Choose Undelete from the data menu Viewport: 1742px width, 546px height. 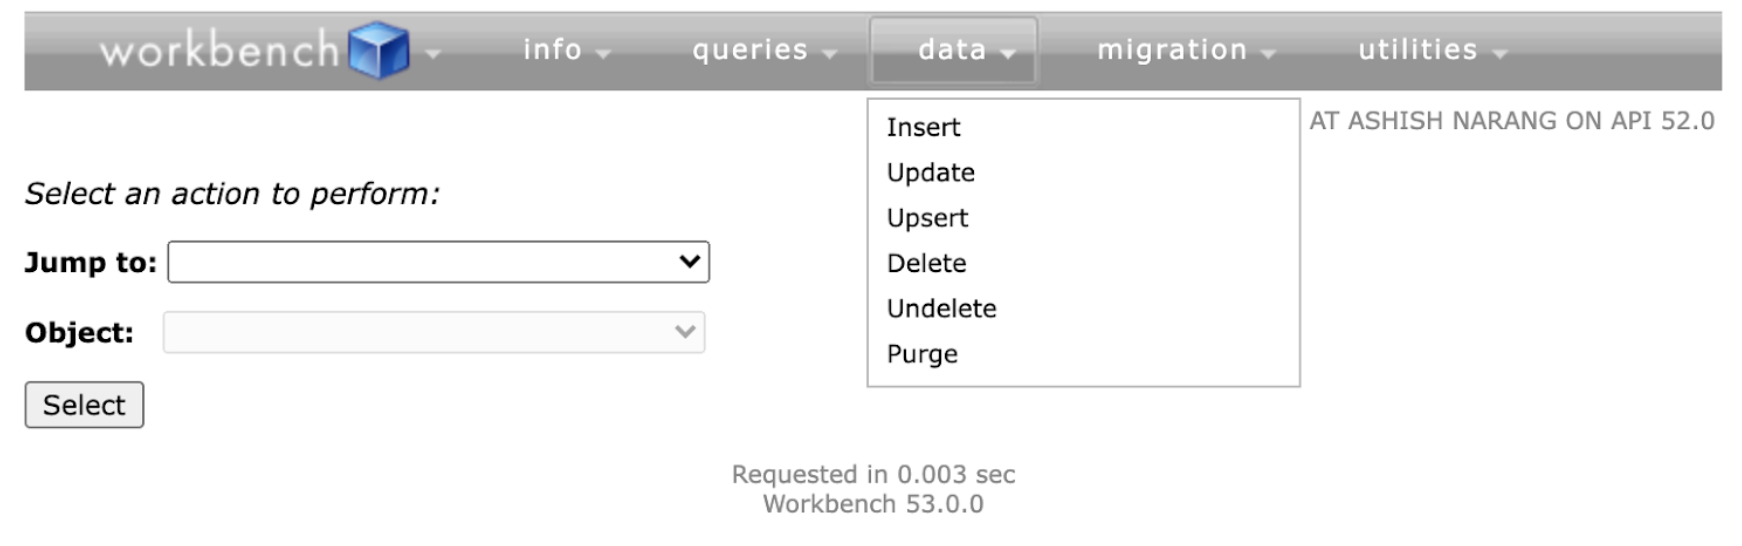click(941, 308)
